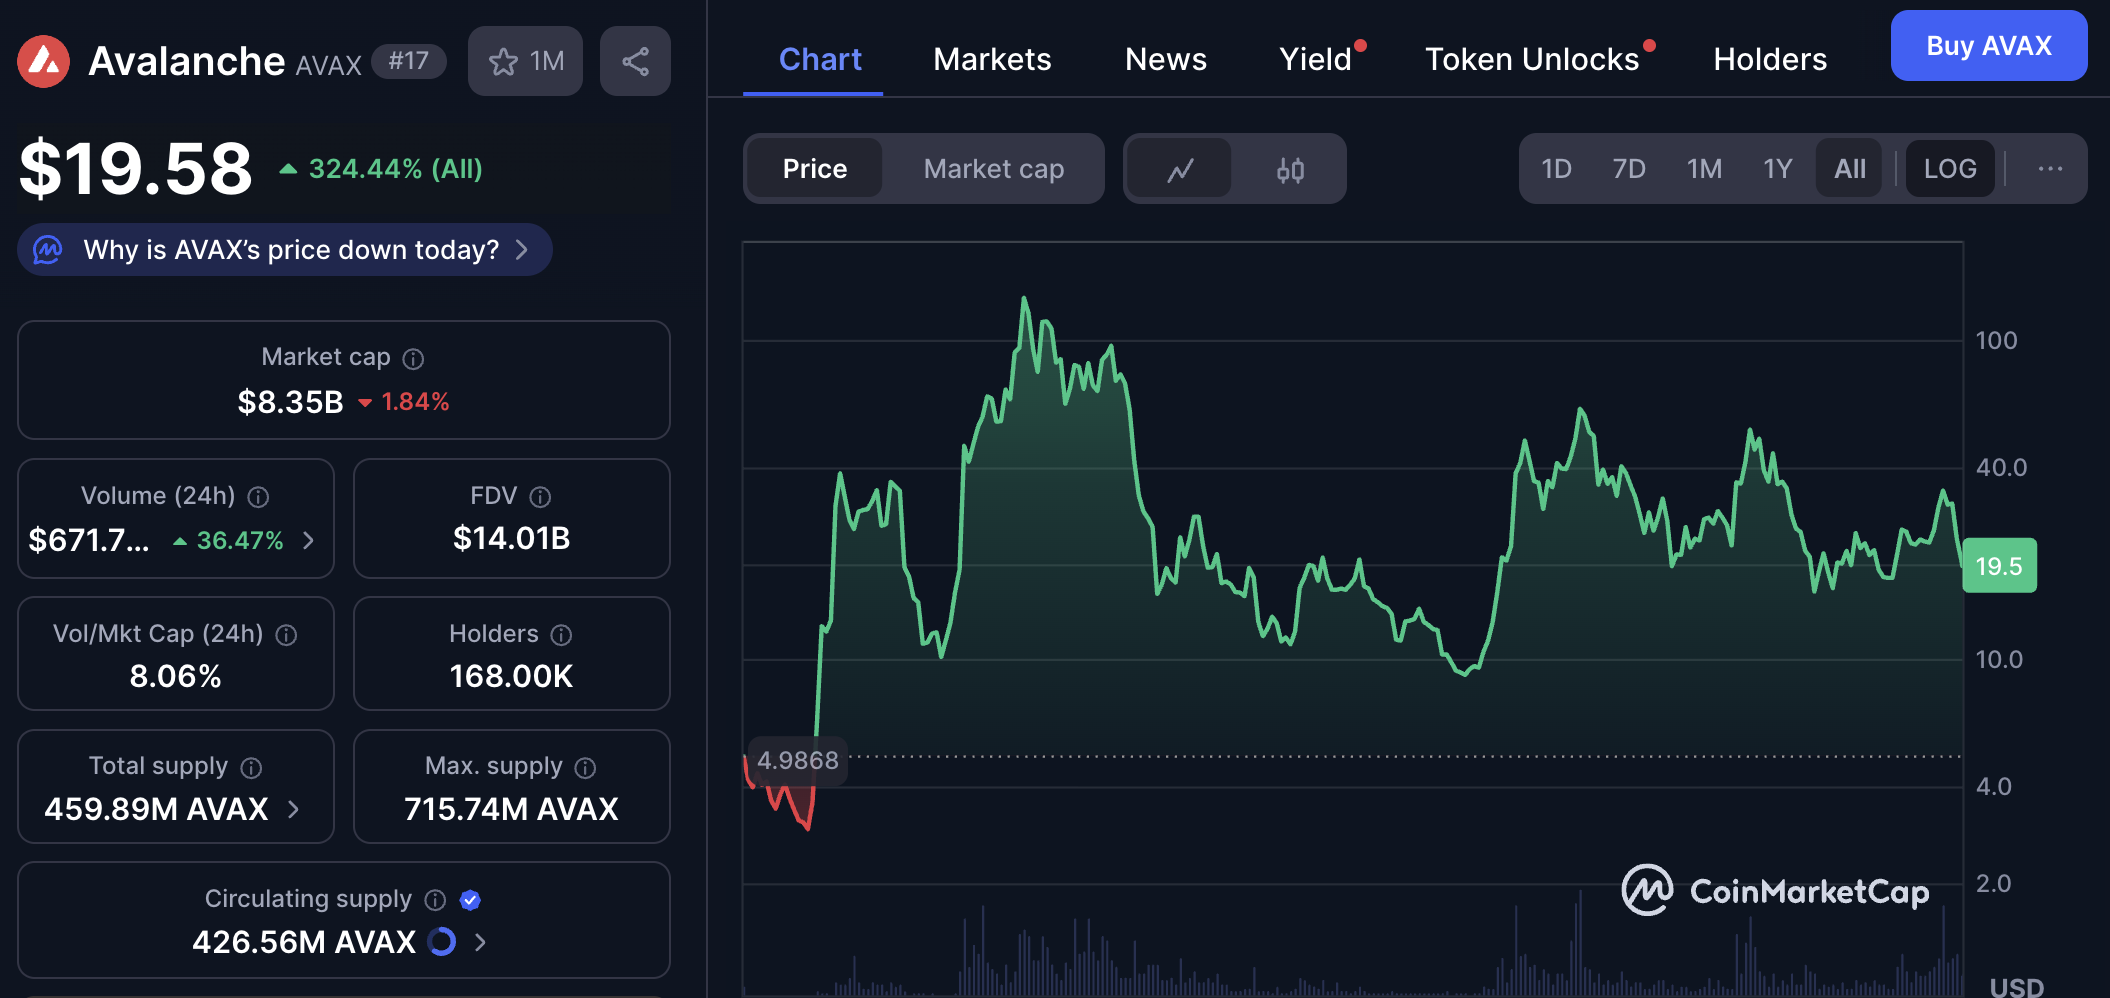Click the Holders info icon
This screenshot has height=998, width=2110.
[561, 635]
